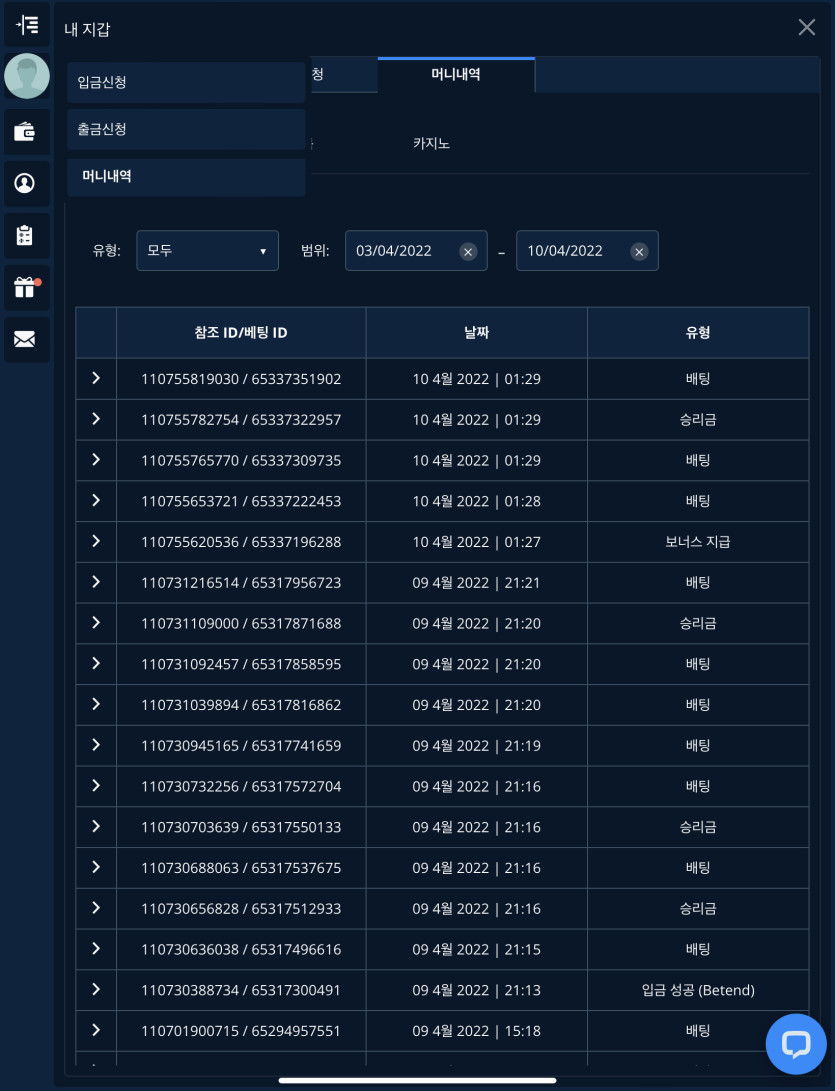Expand row 110755620536 / 65337196288
Screen dimensions: 835x1091
pos(96,541)
